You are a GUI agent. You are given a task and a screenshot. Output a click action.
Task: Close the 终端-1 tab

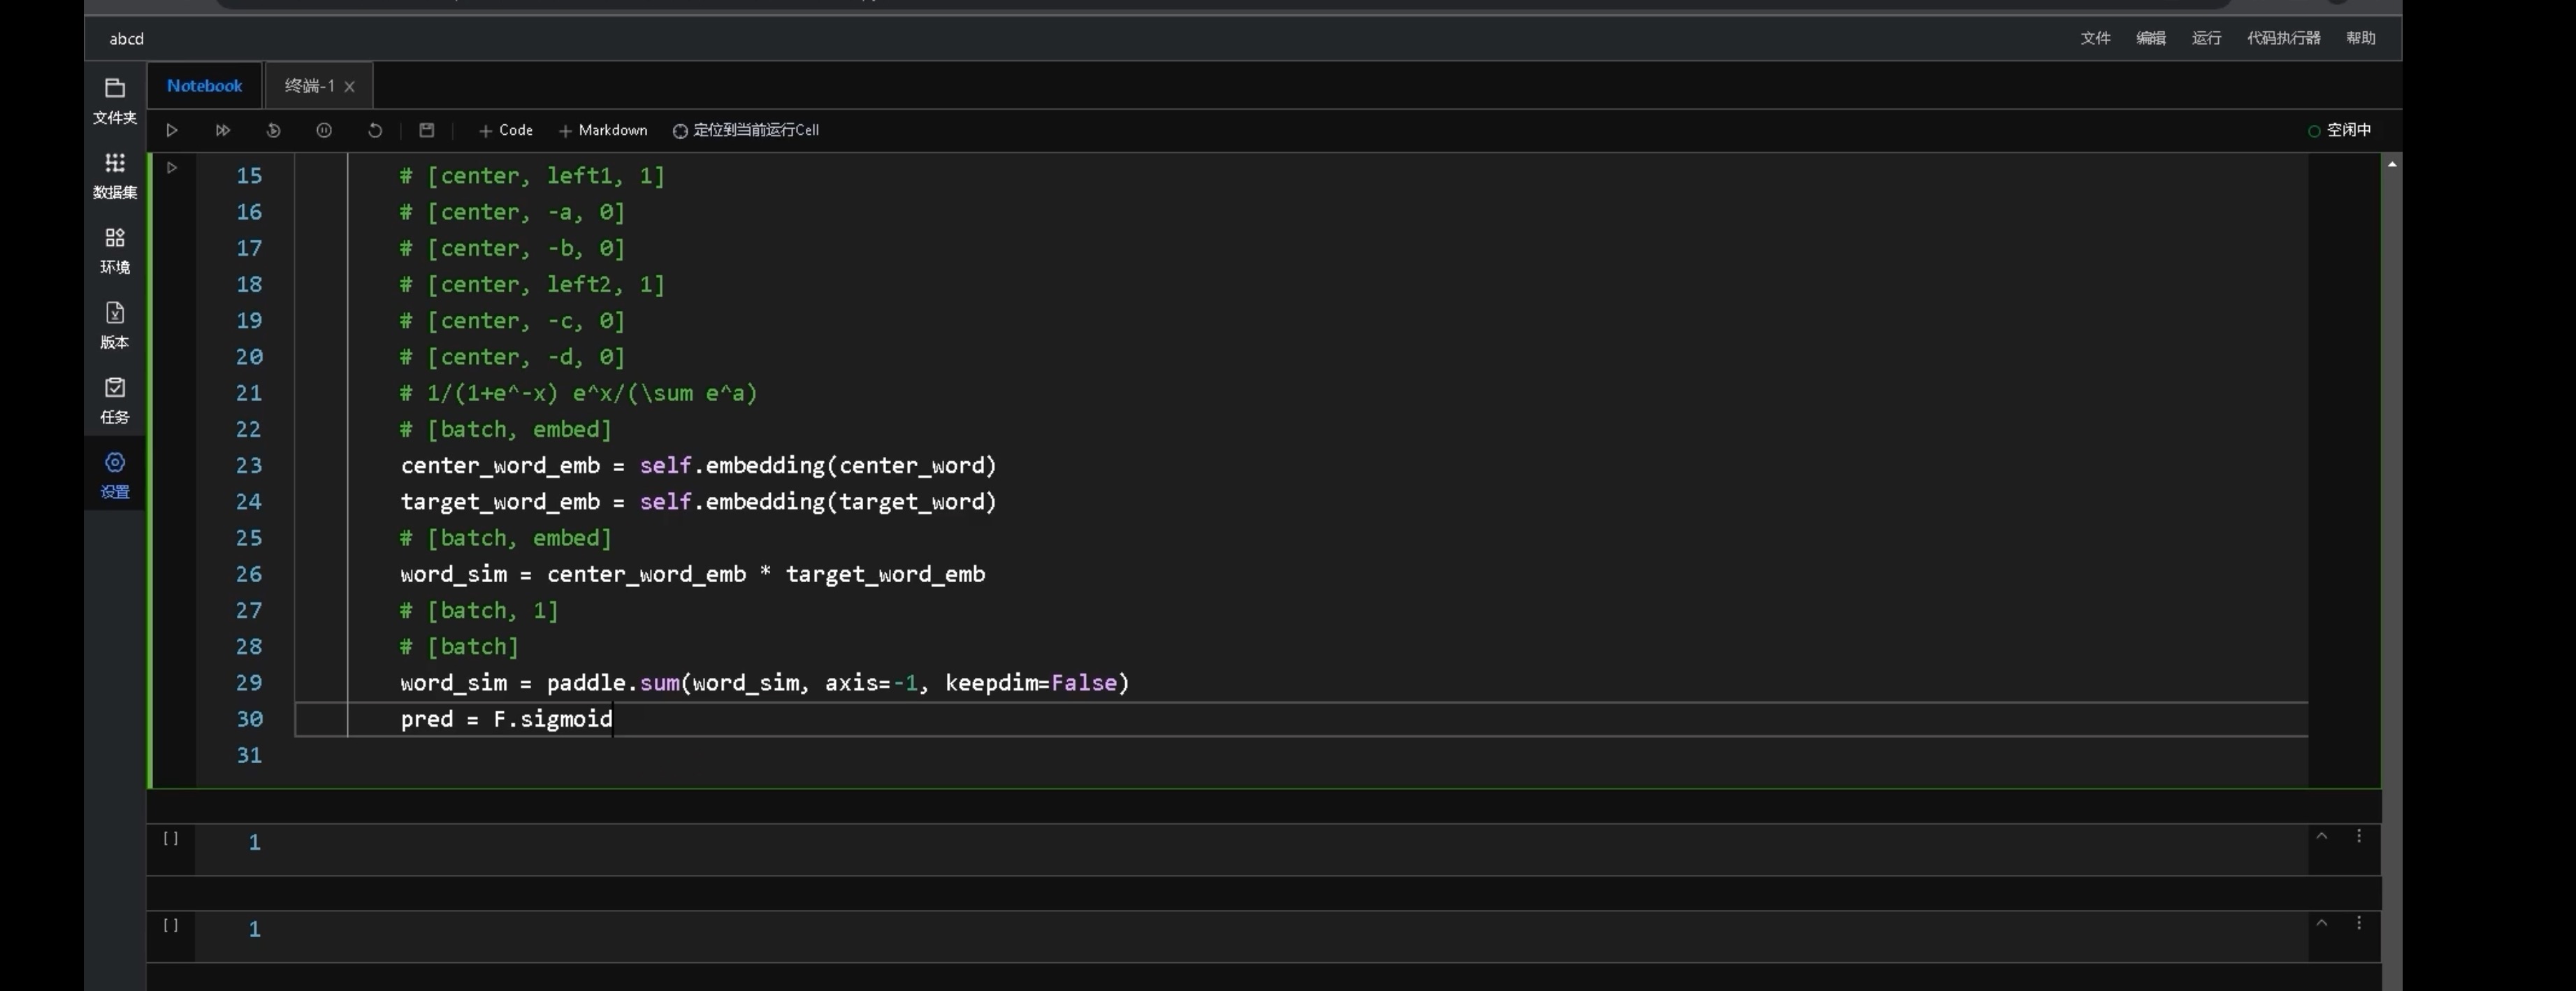pyautogui.click(x=350, y=87)
